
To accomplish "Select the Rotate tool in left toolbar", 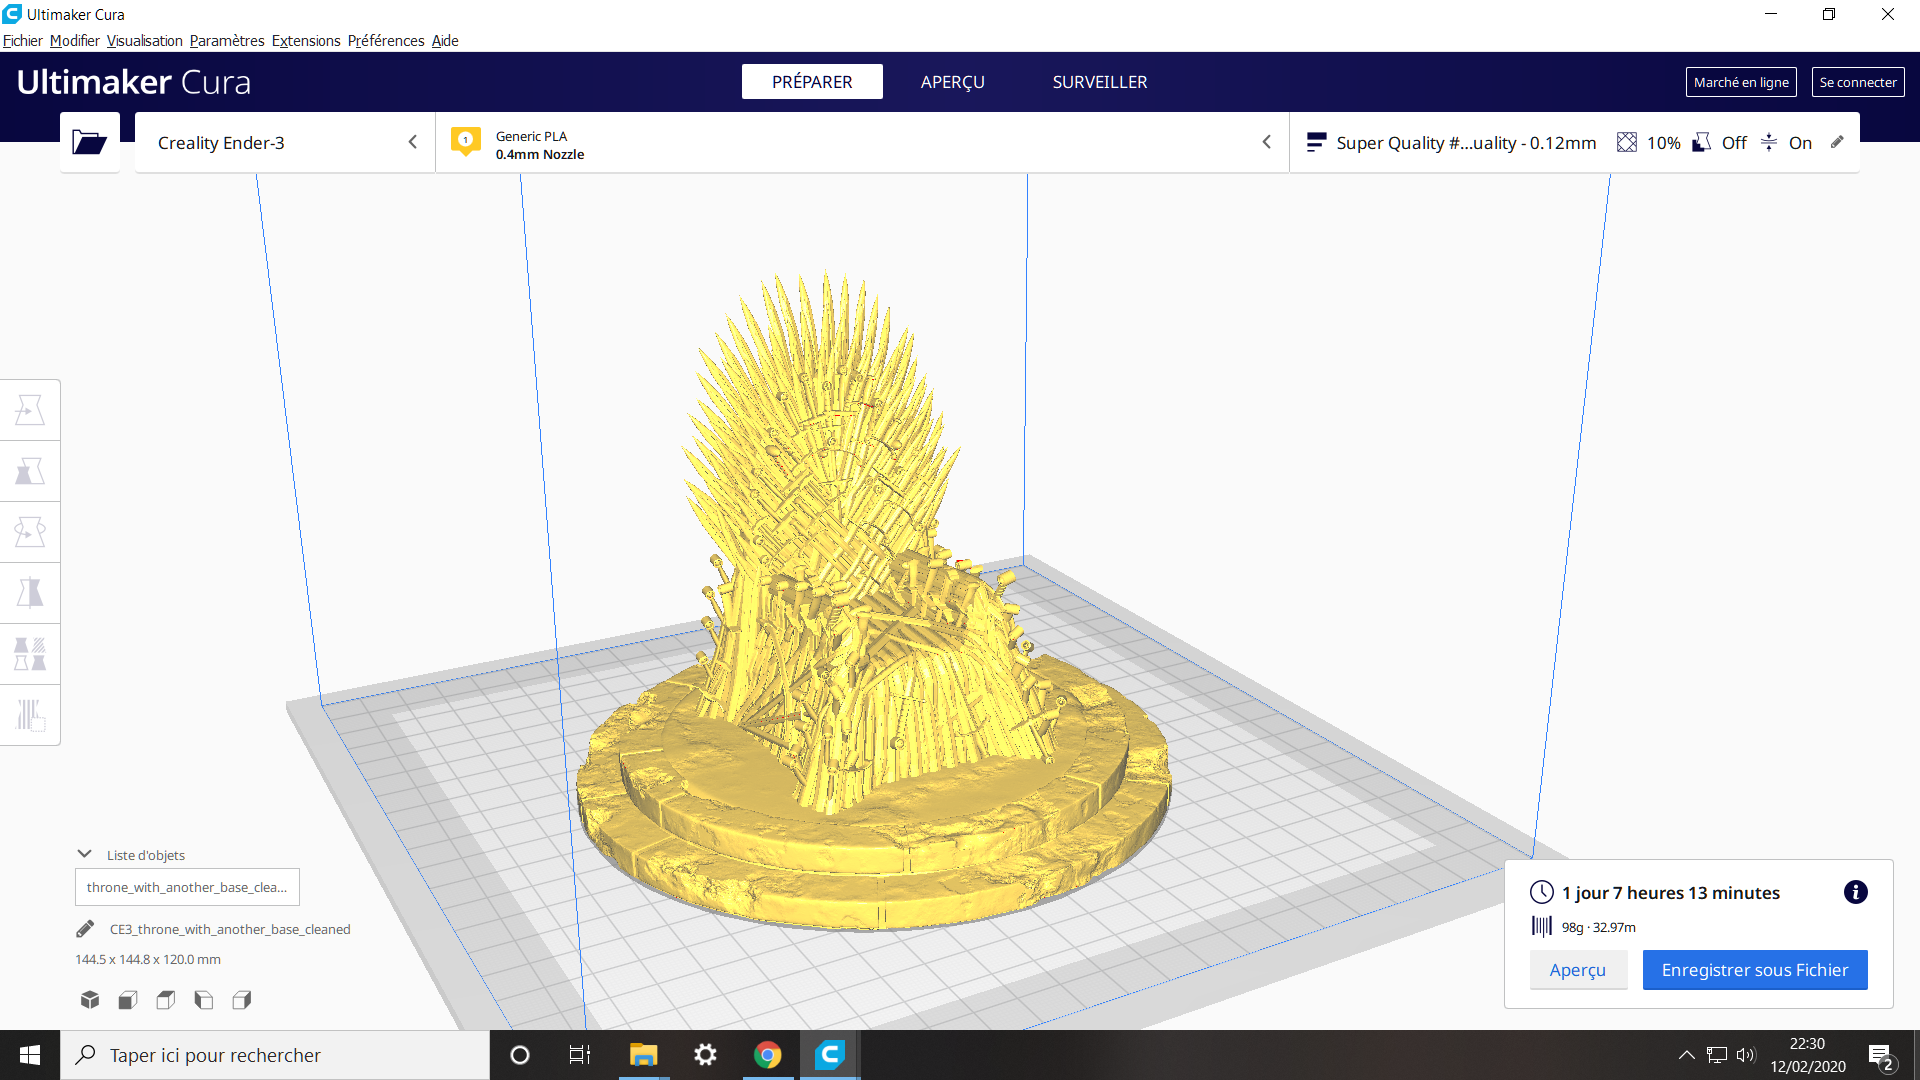I will (30, 532).
